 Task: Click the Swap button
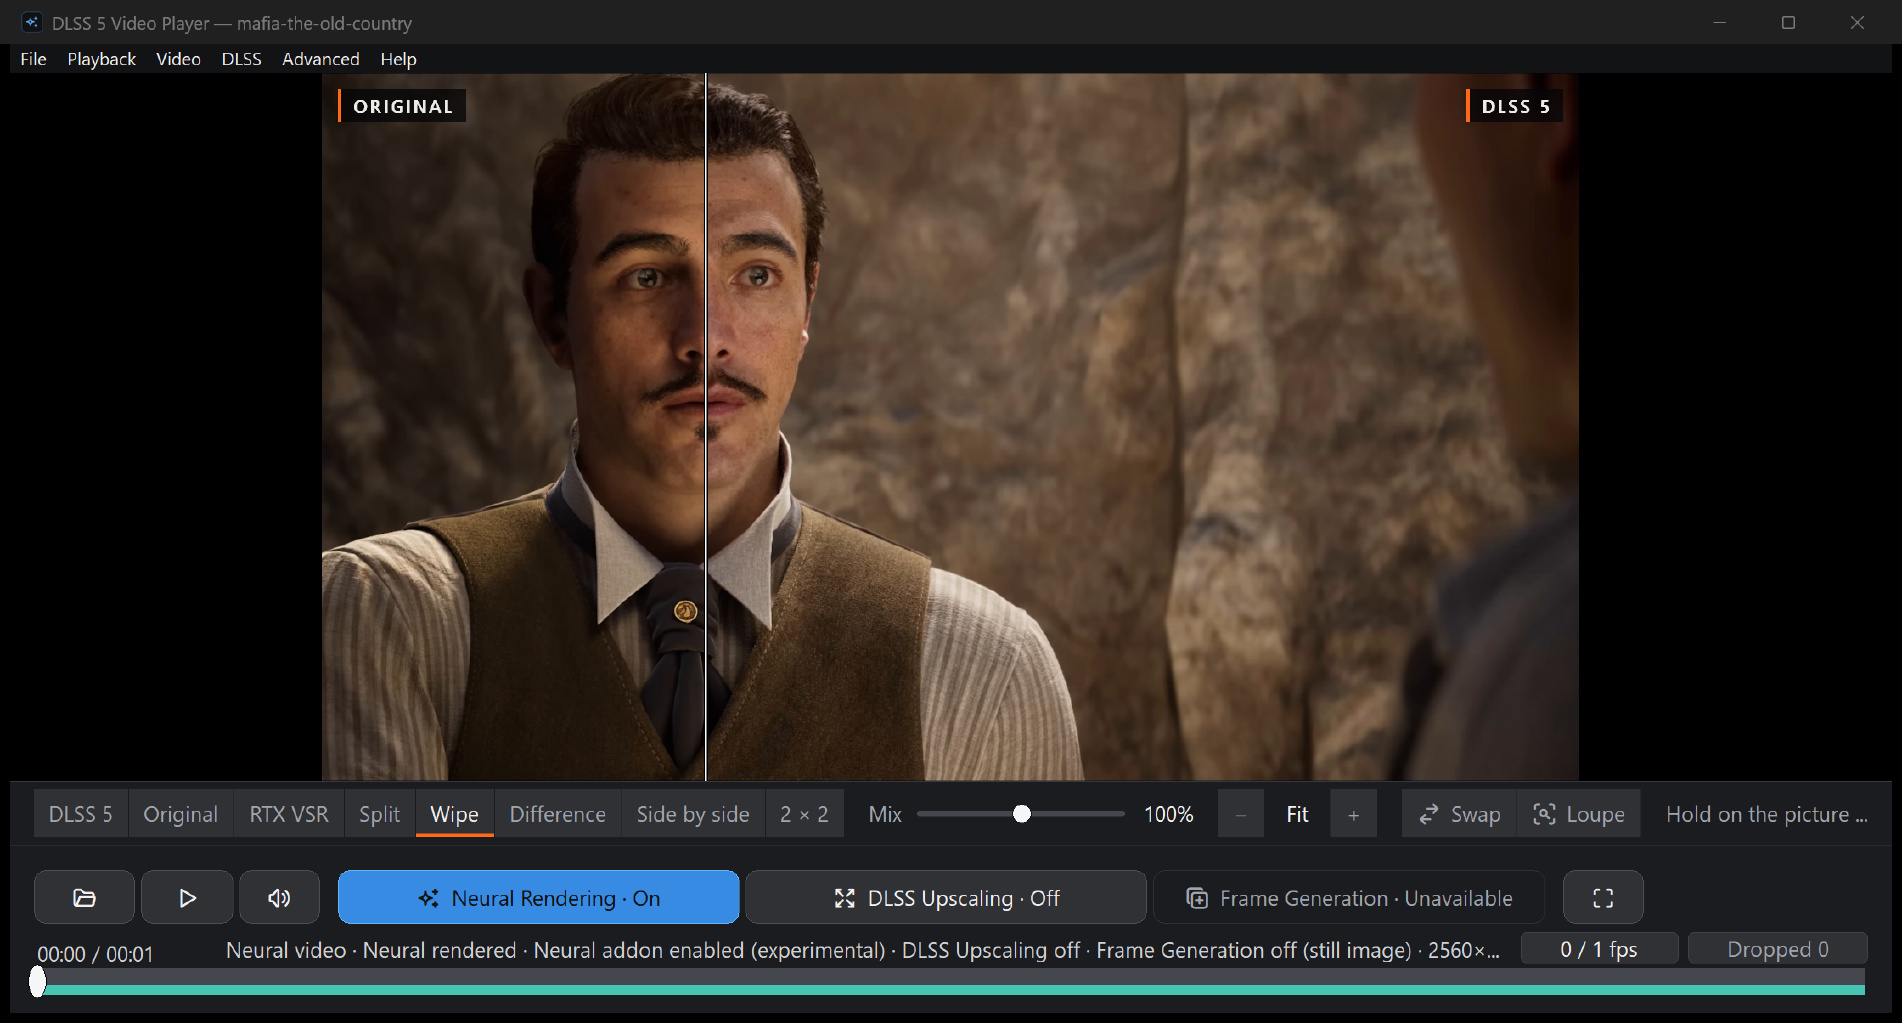tap(1459, 814)
